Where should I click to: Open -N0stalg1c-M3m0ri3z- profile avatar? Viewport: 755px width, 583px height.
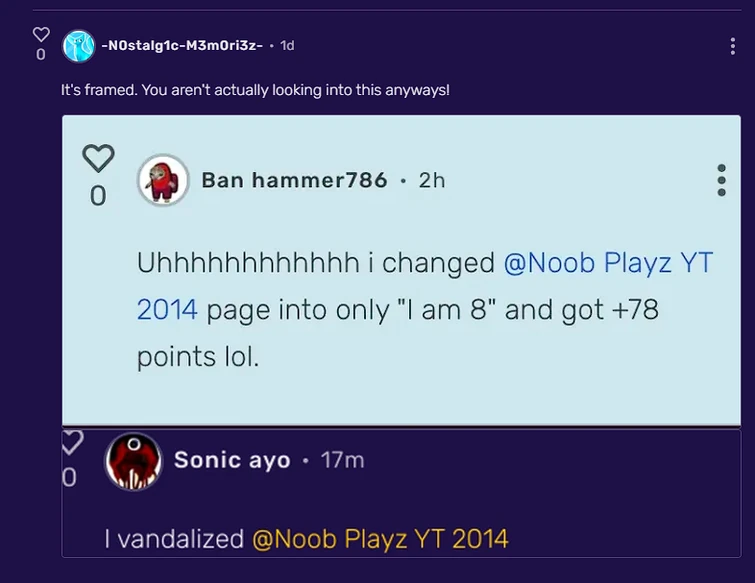(79, 46)
